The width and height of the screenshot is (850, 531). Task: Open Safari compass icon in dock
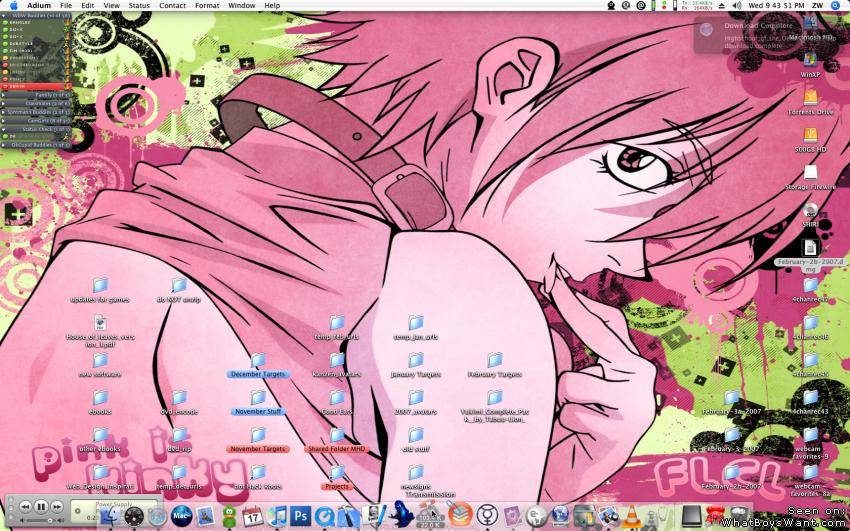pos(157,516)
